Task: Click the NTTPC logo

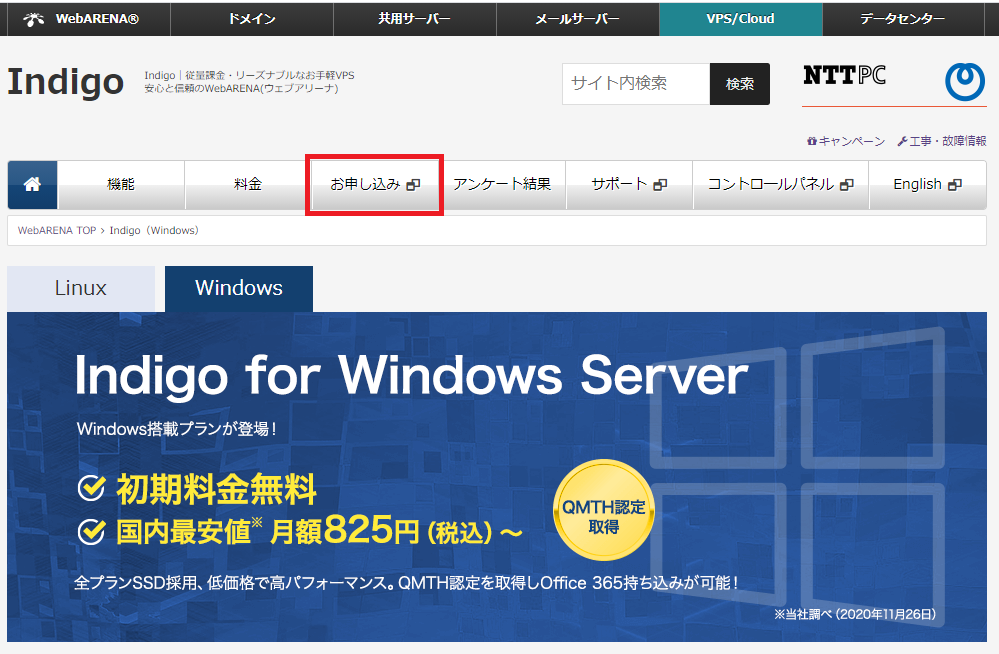Action: [844, 75]
